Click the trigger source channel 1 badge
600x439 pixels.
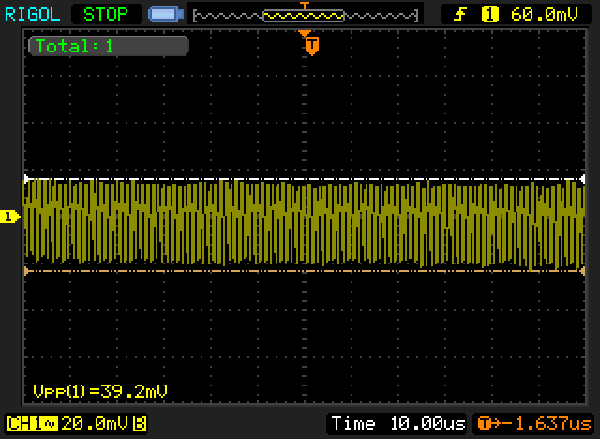click(x=490, y=15)
